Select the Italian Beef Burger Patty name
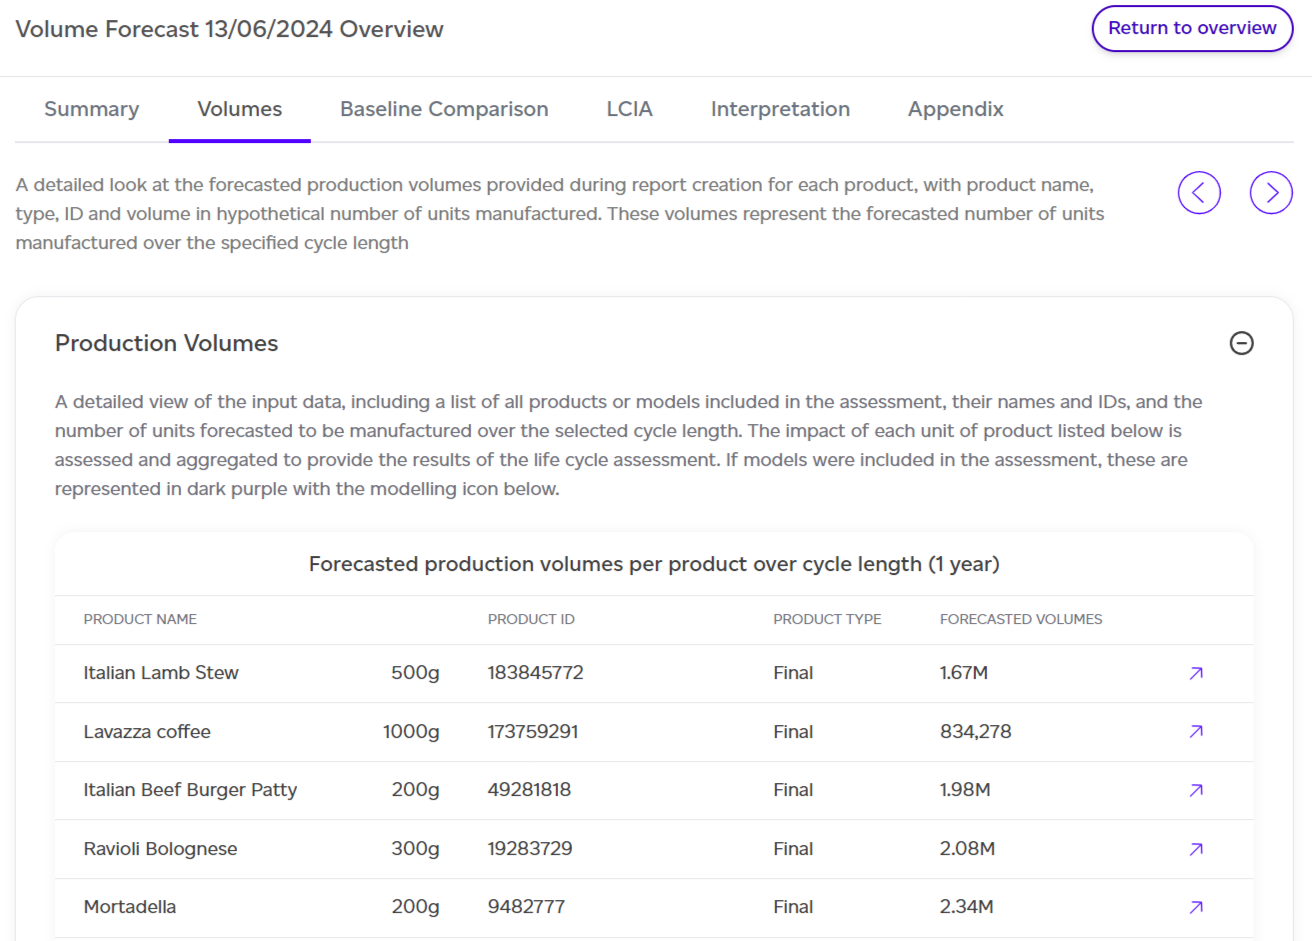Viewport: 1312px width, 941px height. 190,790
